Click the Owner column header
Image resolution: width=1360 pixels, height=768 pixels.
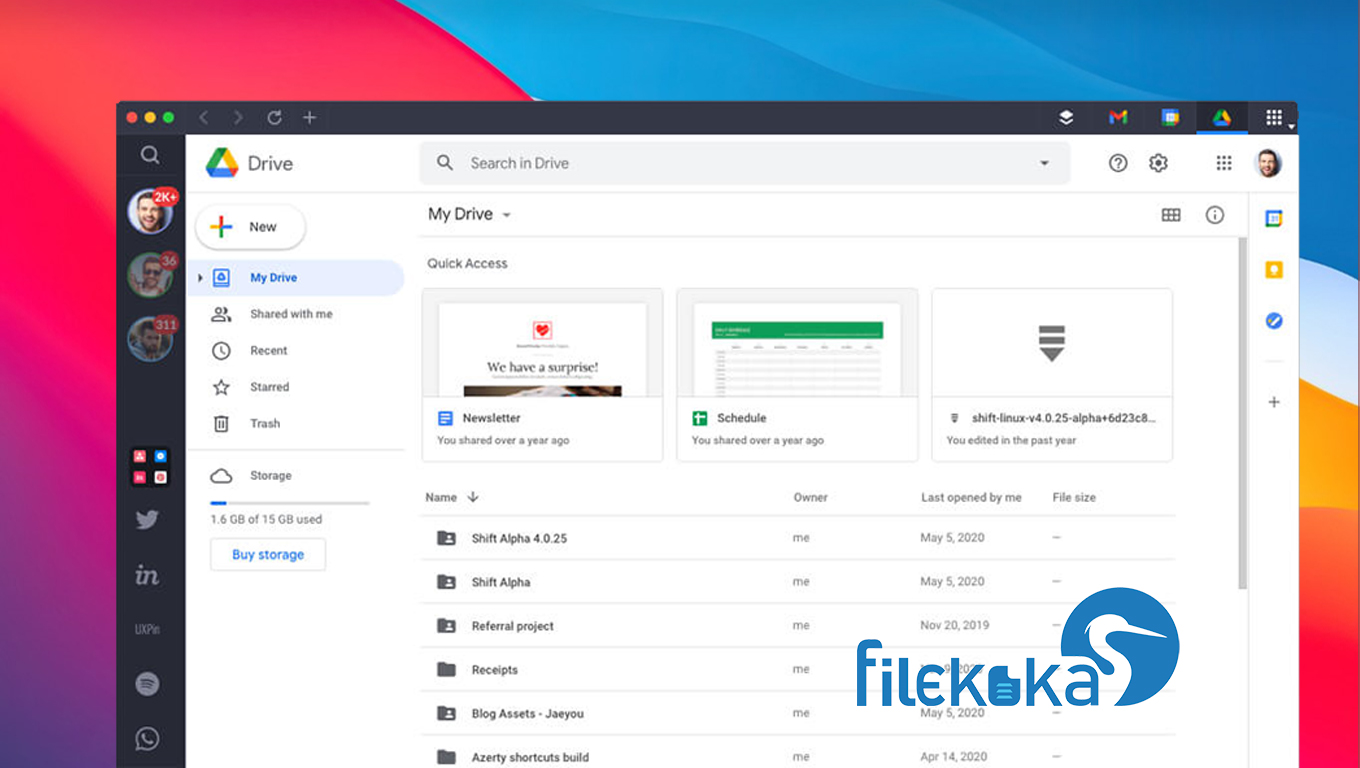click(811, 497)
